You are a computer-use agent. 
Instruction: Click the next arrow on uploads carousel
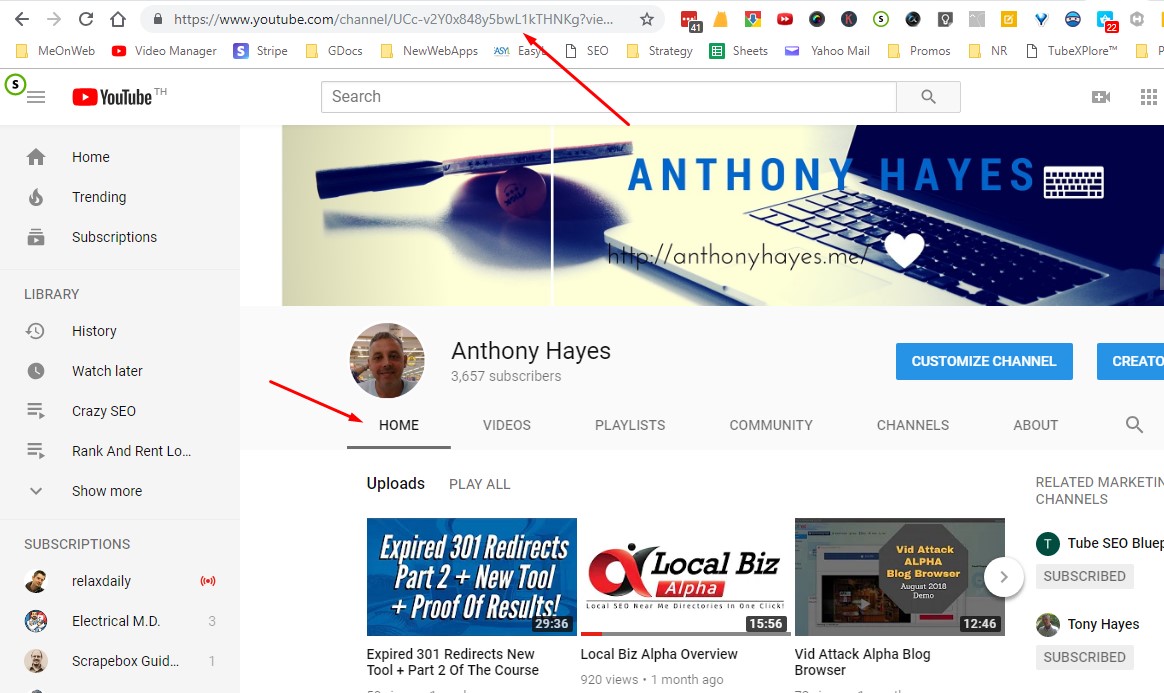tap(1004, 577)
